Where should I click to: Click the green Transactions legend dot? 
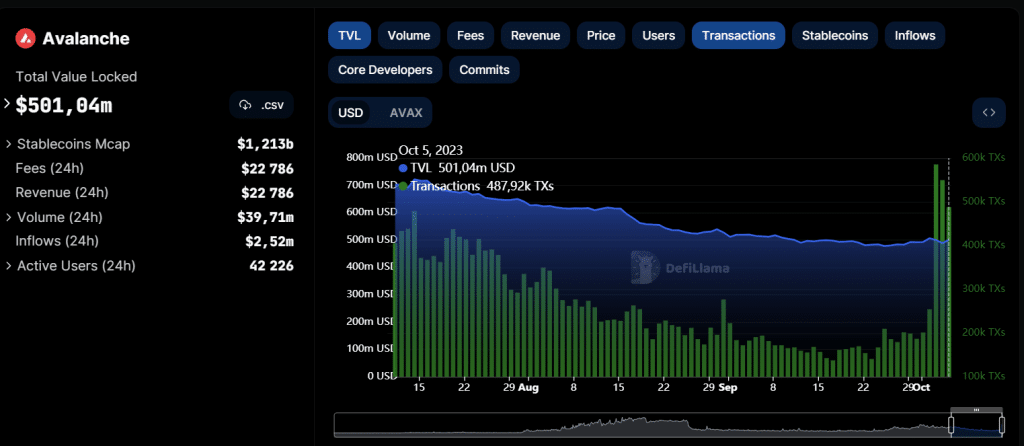coord(402,186)
